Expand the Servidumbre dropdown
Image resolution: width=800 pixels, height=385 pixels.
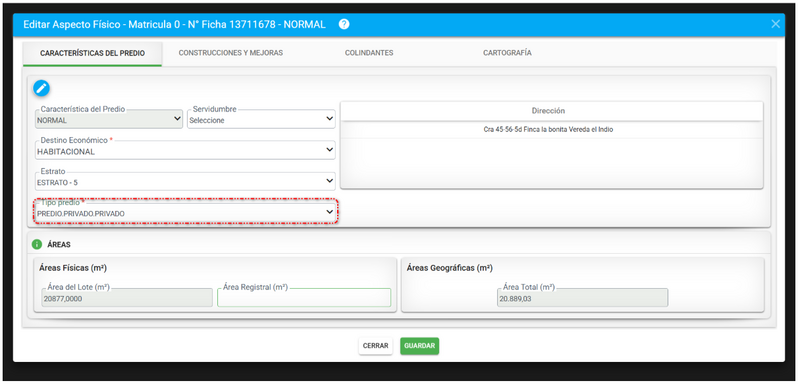[261, 119]
